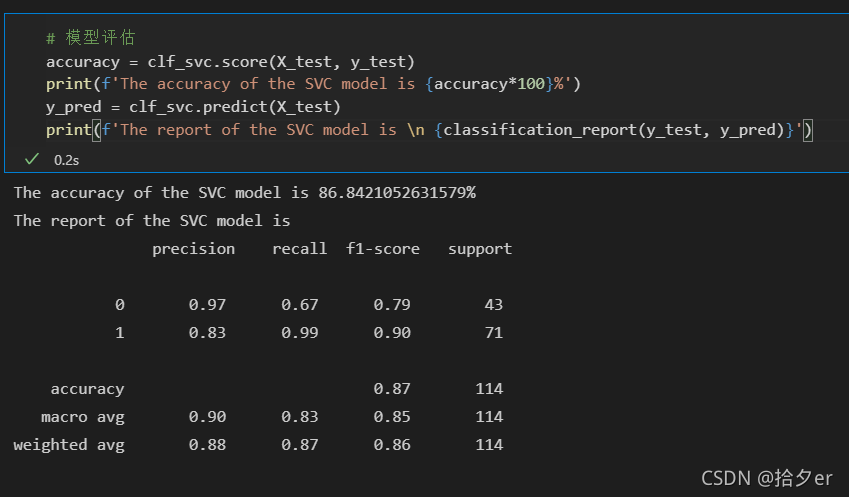Click the 'weighted avg' row label
This screenshot has height=497, width=849.
point(69,445)
